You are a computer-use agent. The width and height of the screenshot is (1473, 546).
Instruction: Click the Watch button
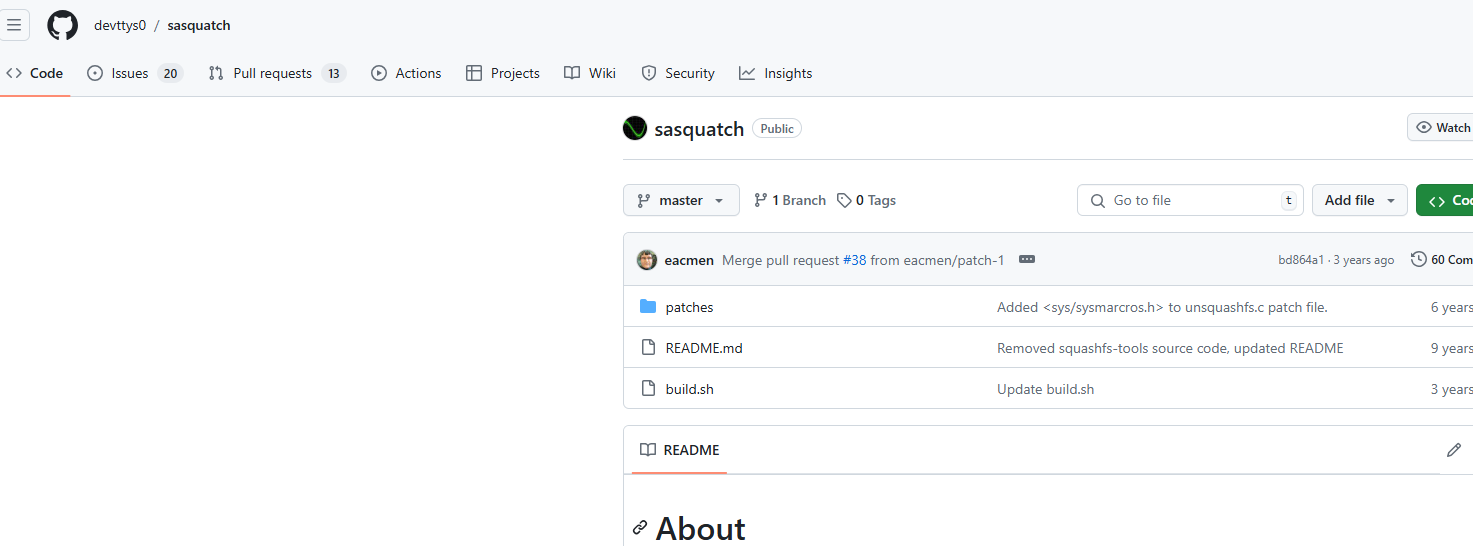(1444, 128)
